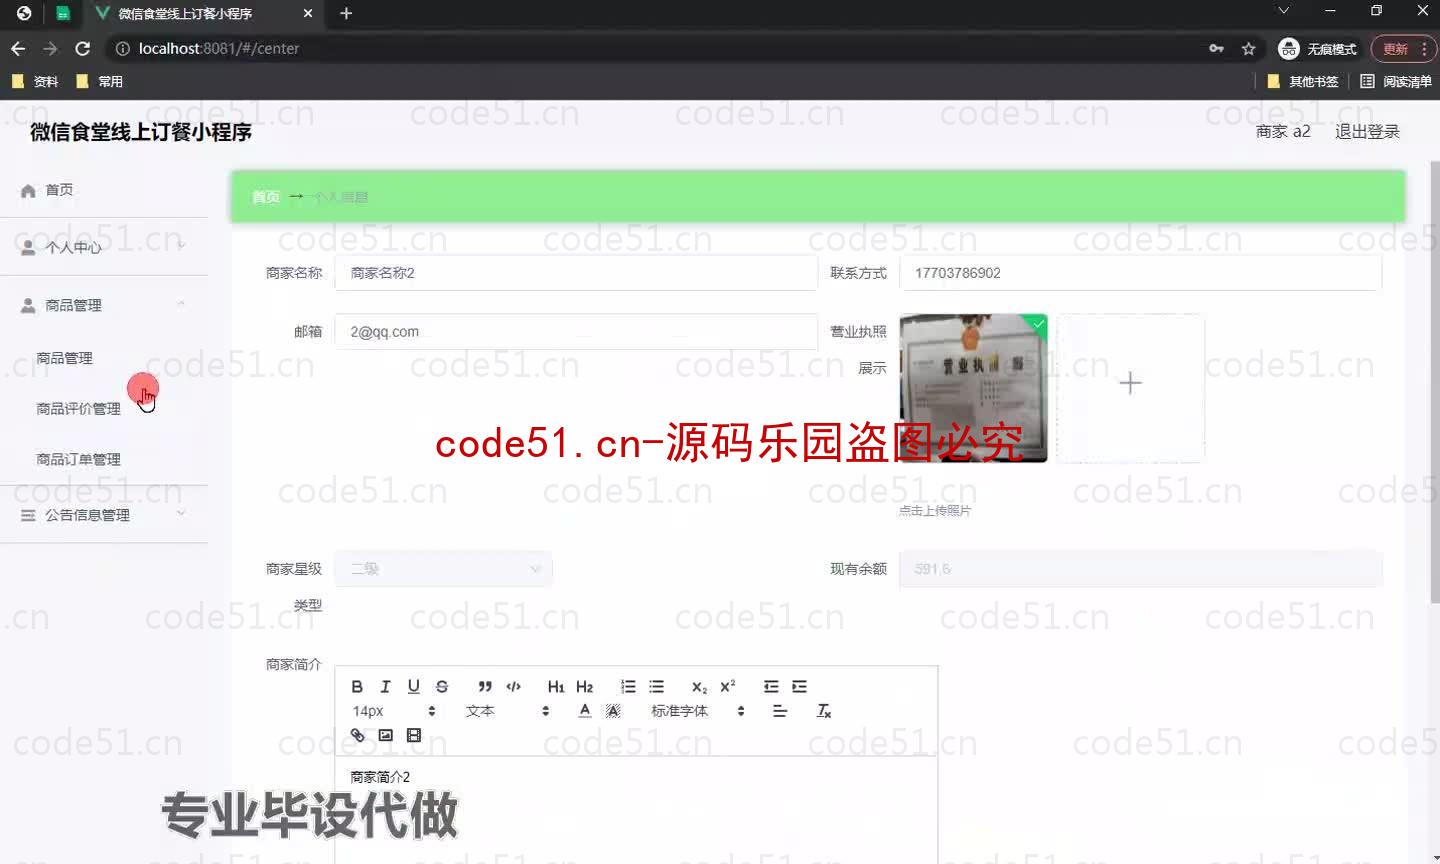Click uploaded 营业执照 thumbnail

click(973, 388)
